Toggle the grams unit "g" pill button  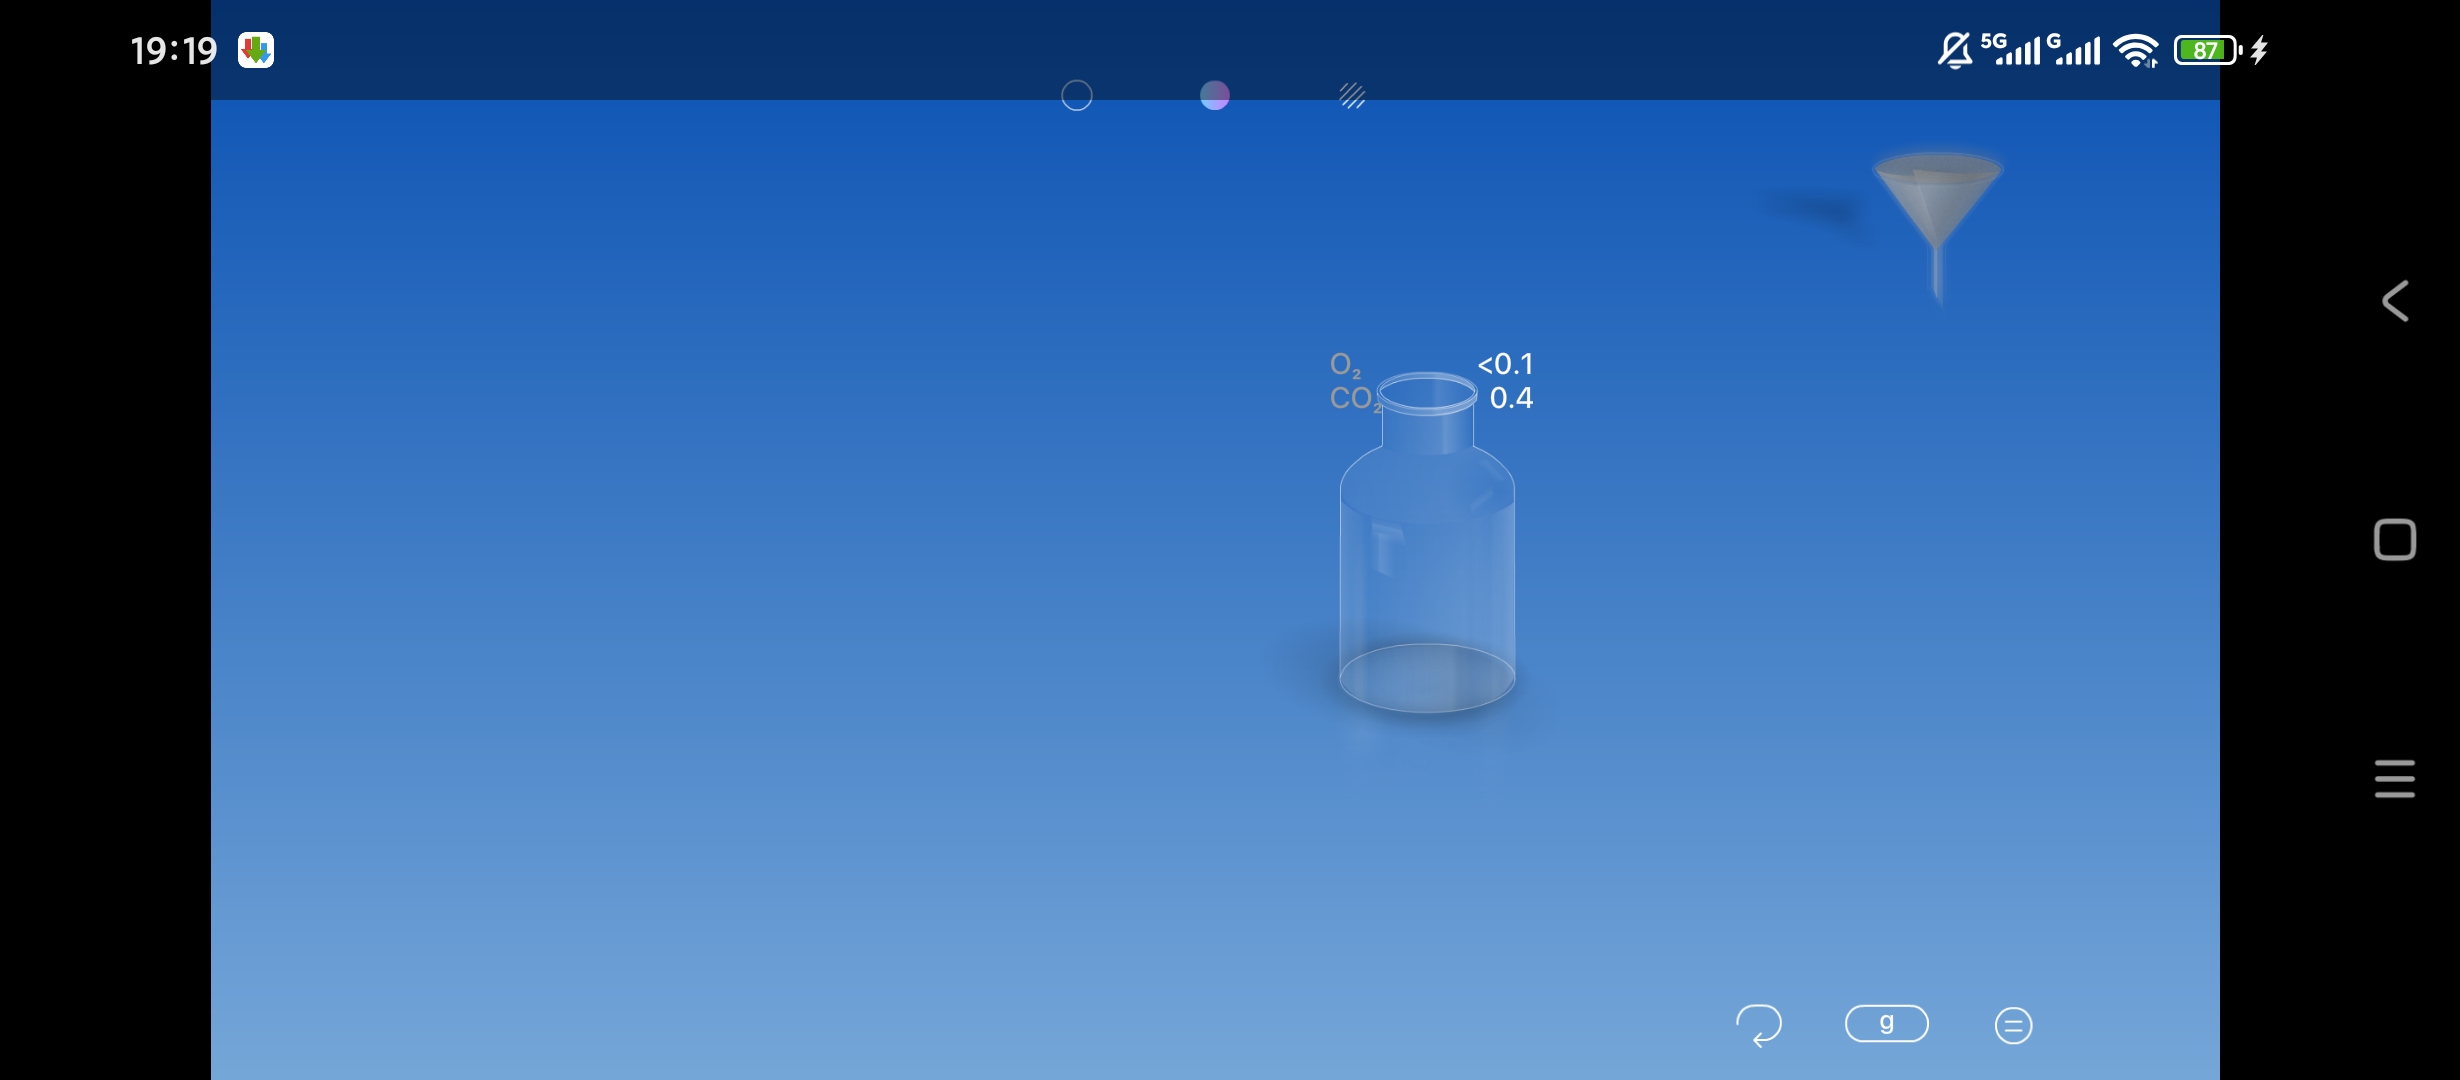coord(1886,1024)
